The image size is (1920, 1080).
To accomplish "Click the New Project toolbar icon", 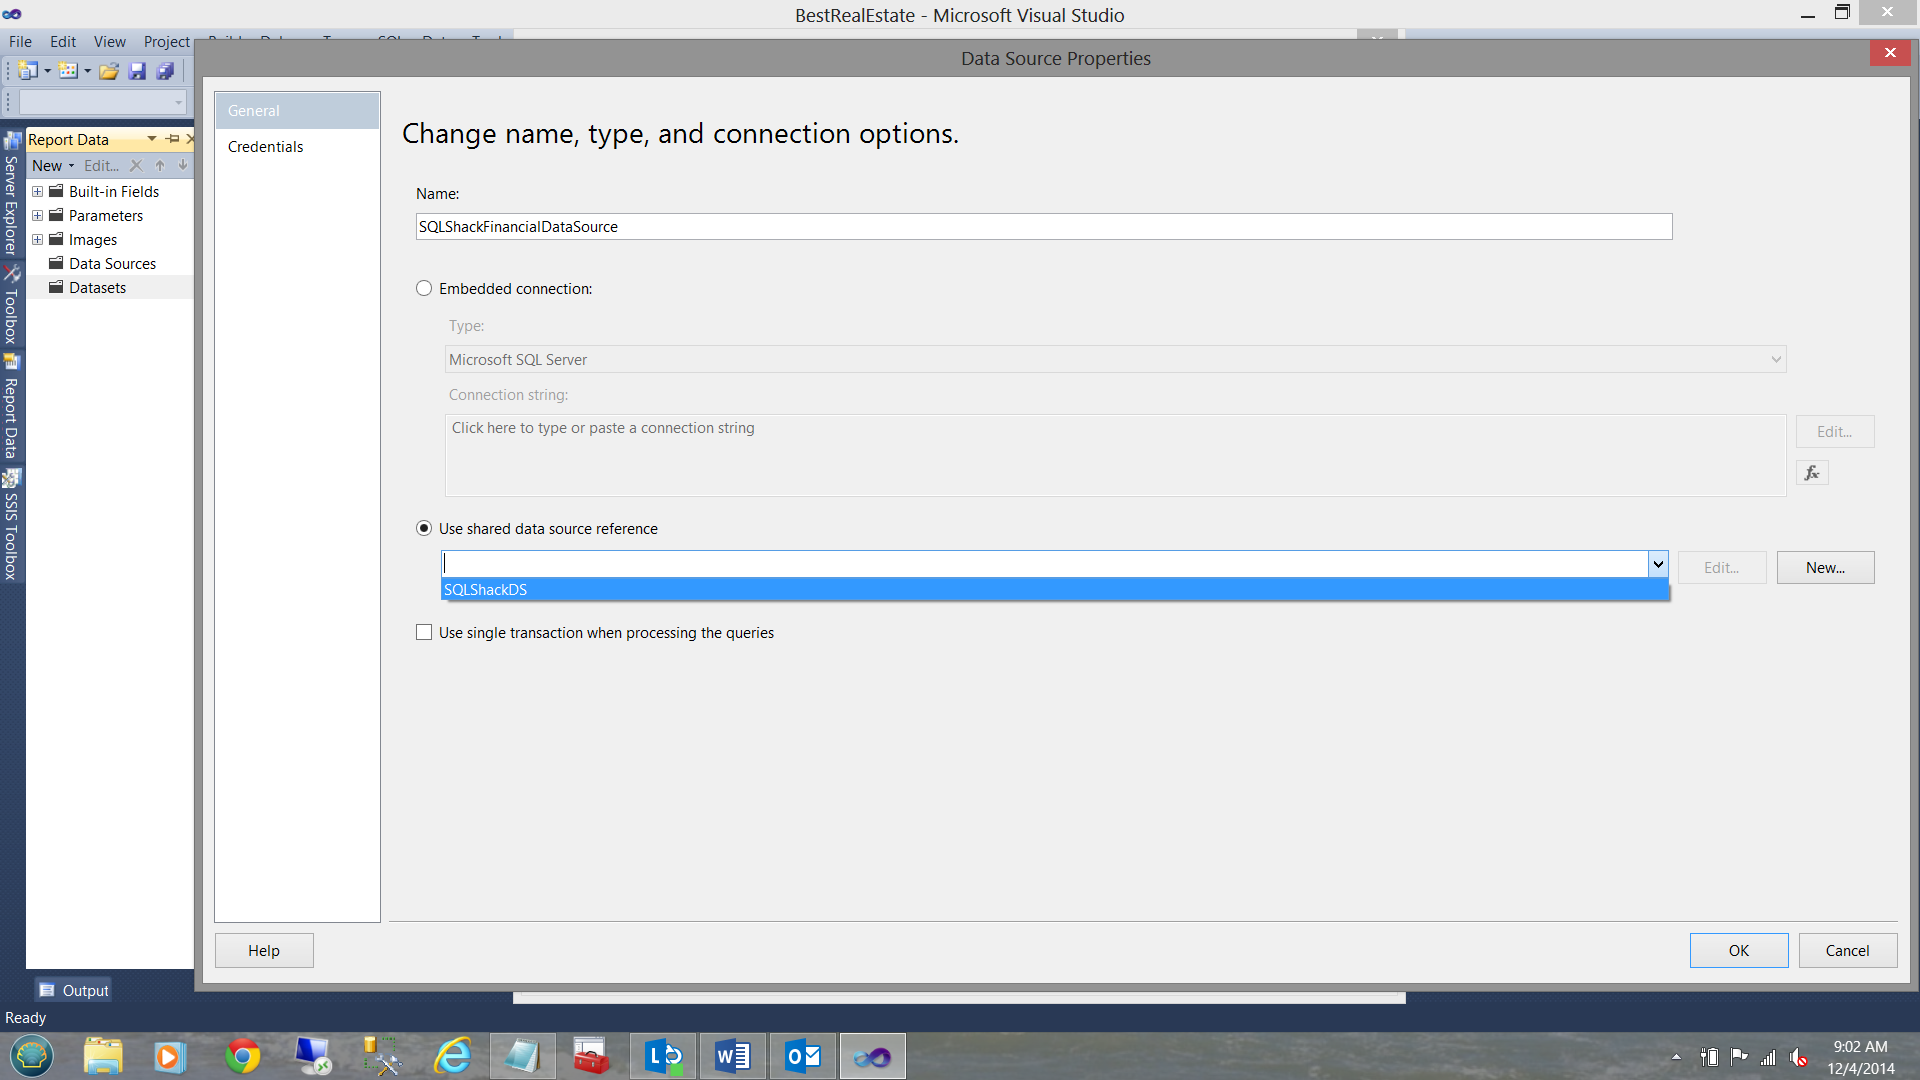I will pyautogui.click(x=28, y=71).
